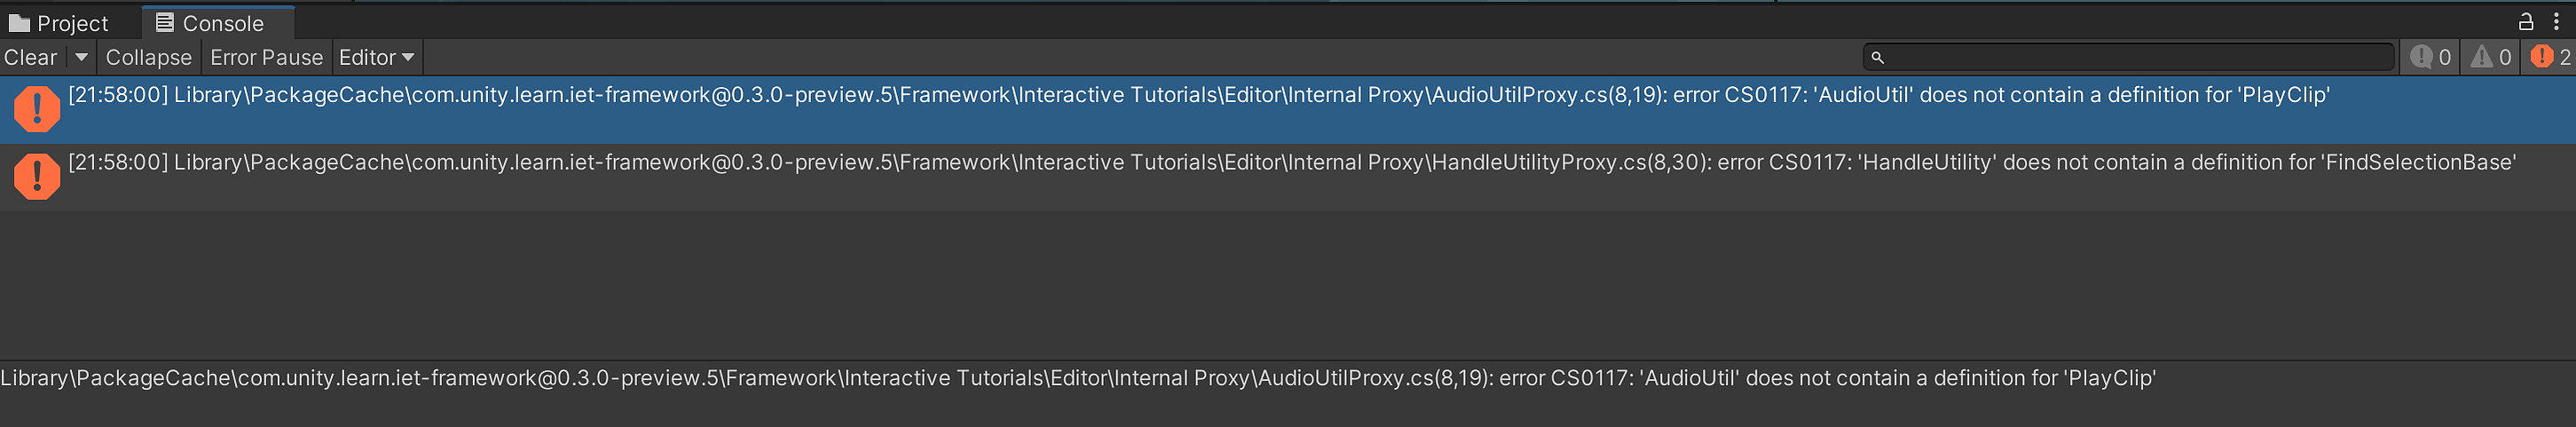Click the red error icon on the HandleUtilityProxy entry
Image resolution: width=2576 pixels, height=427 pixels.
coord(37,176)
